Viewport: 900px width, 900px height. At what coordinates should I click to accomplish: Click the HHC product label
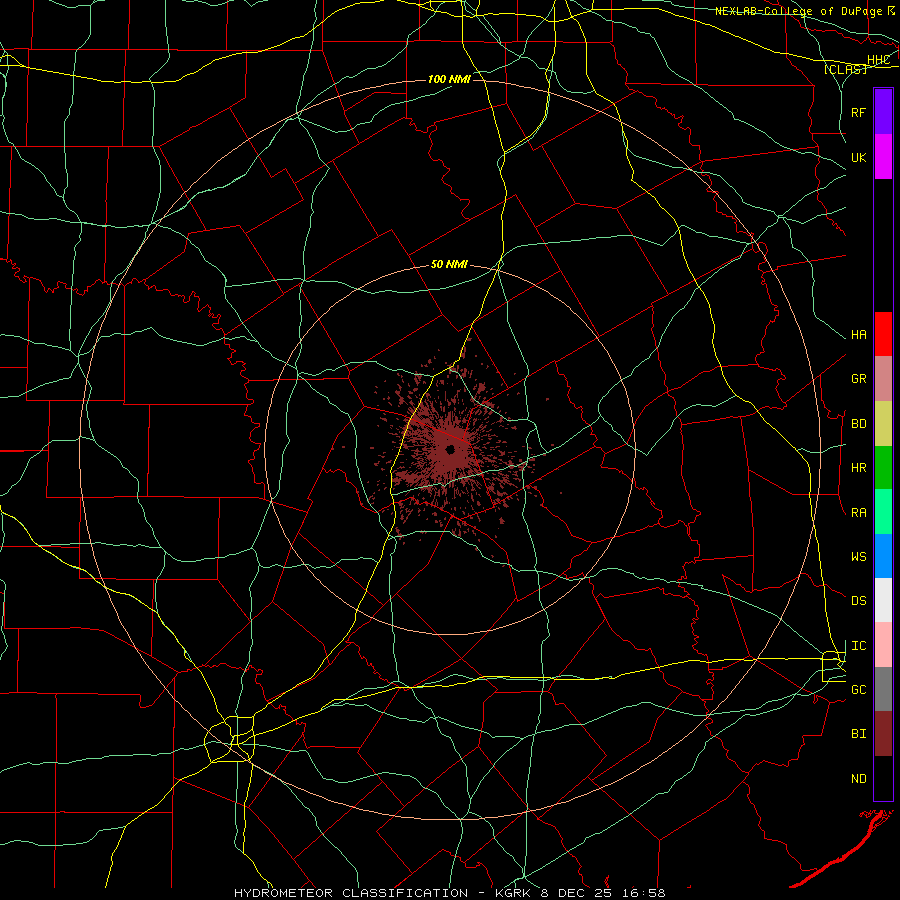click(878, 60)
